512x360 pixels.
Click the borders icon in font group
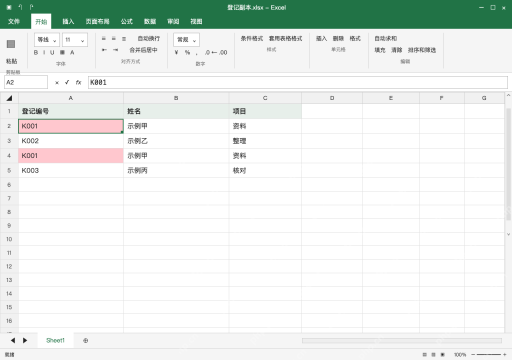click(62, 52)
